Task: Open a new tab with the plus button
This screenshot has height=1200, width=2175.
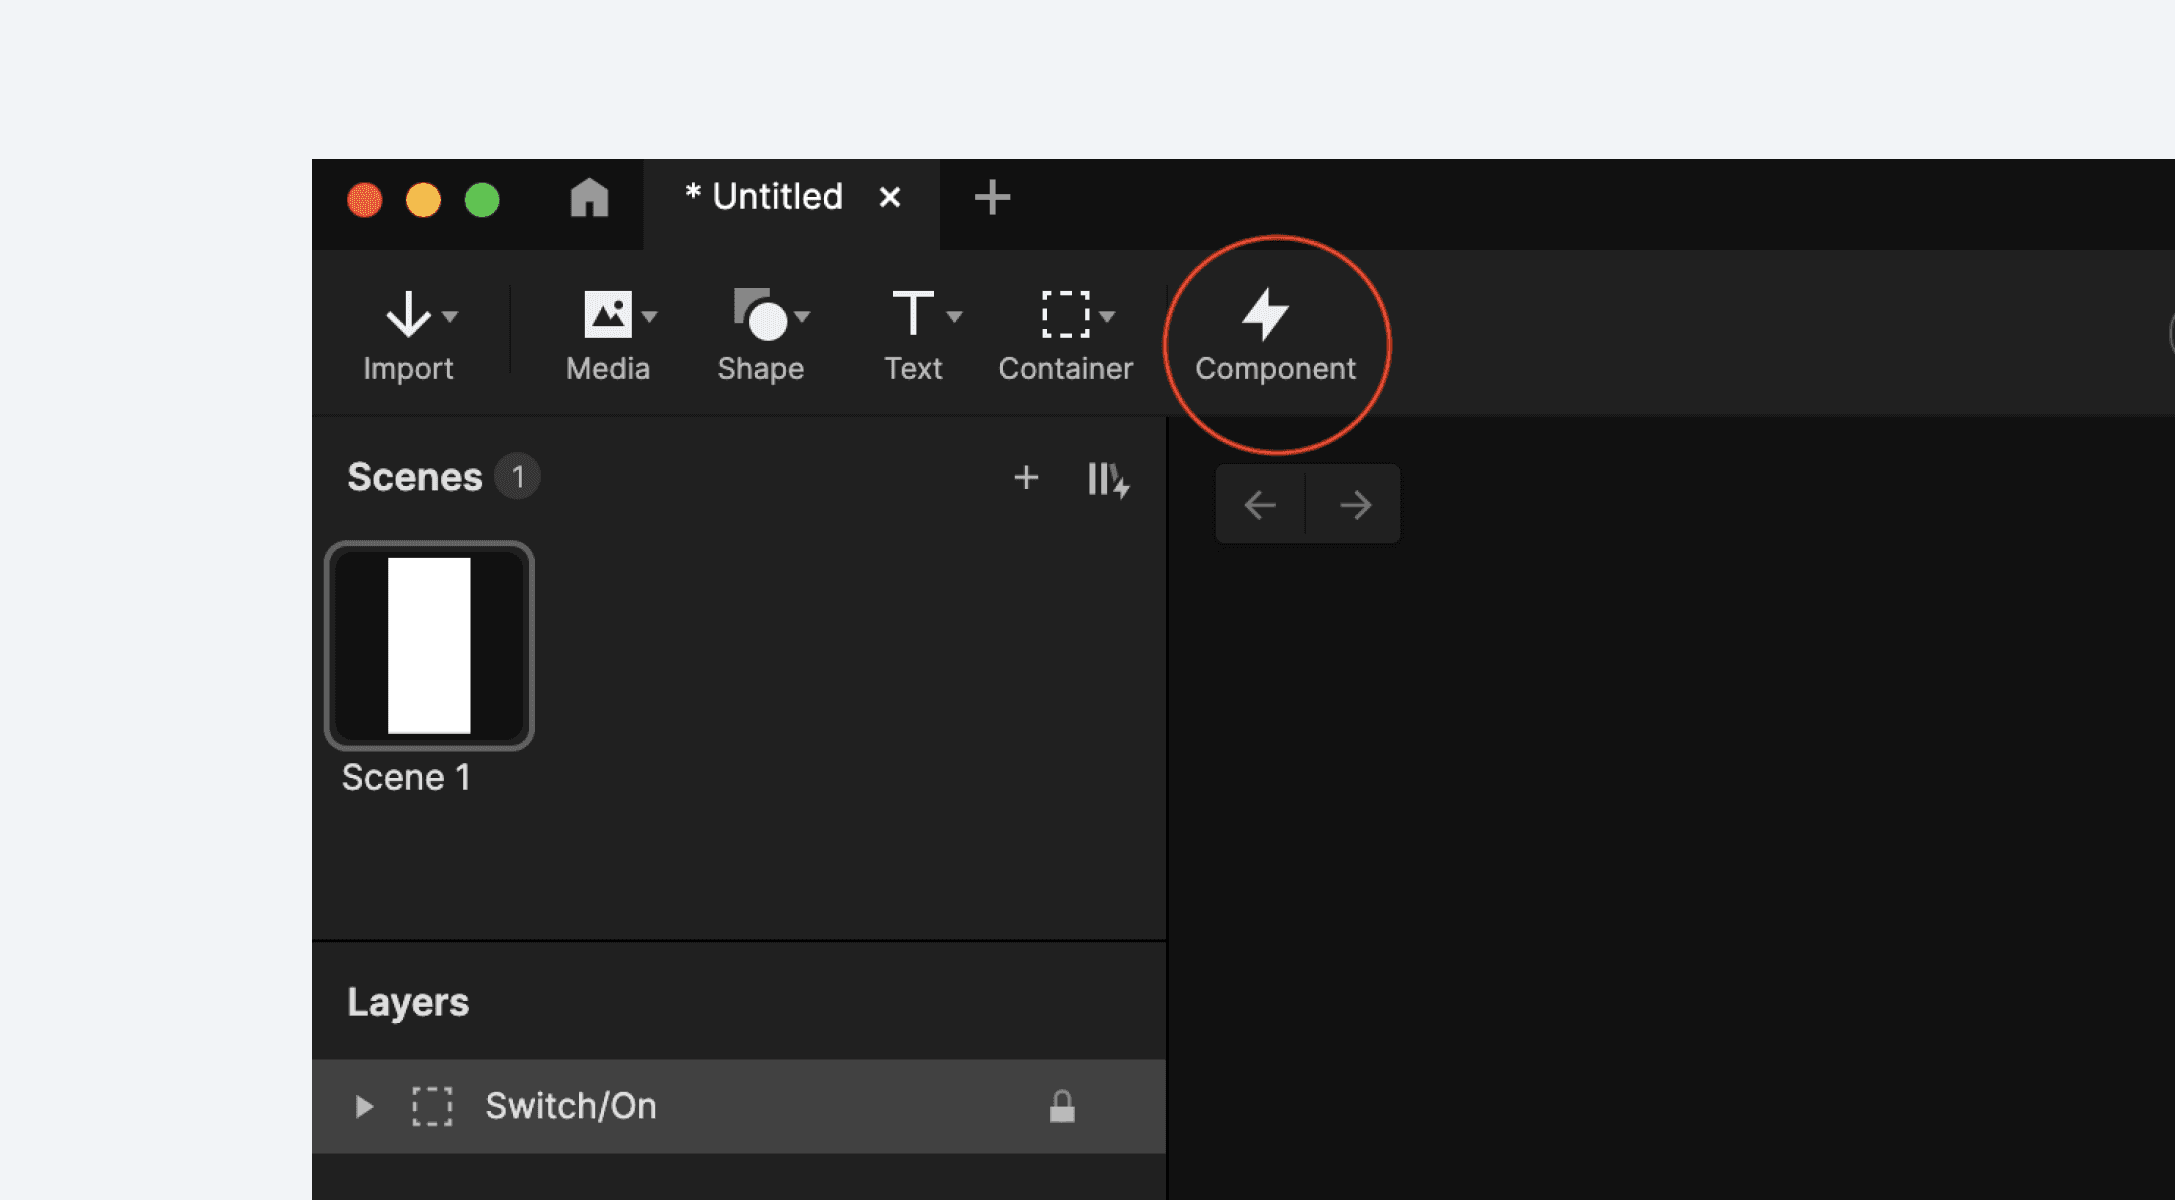Action: (x=992, y=197)
